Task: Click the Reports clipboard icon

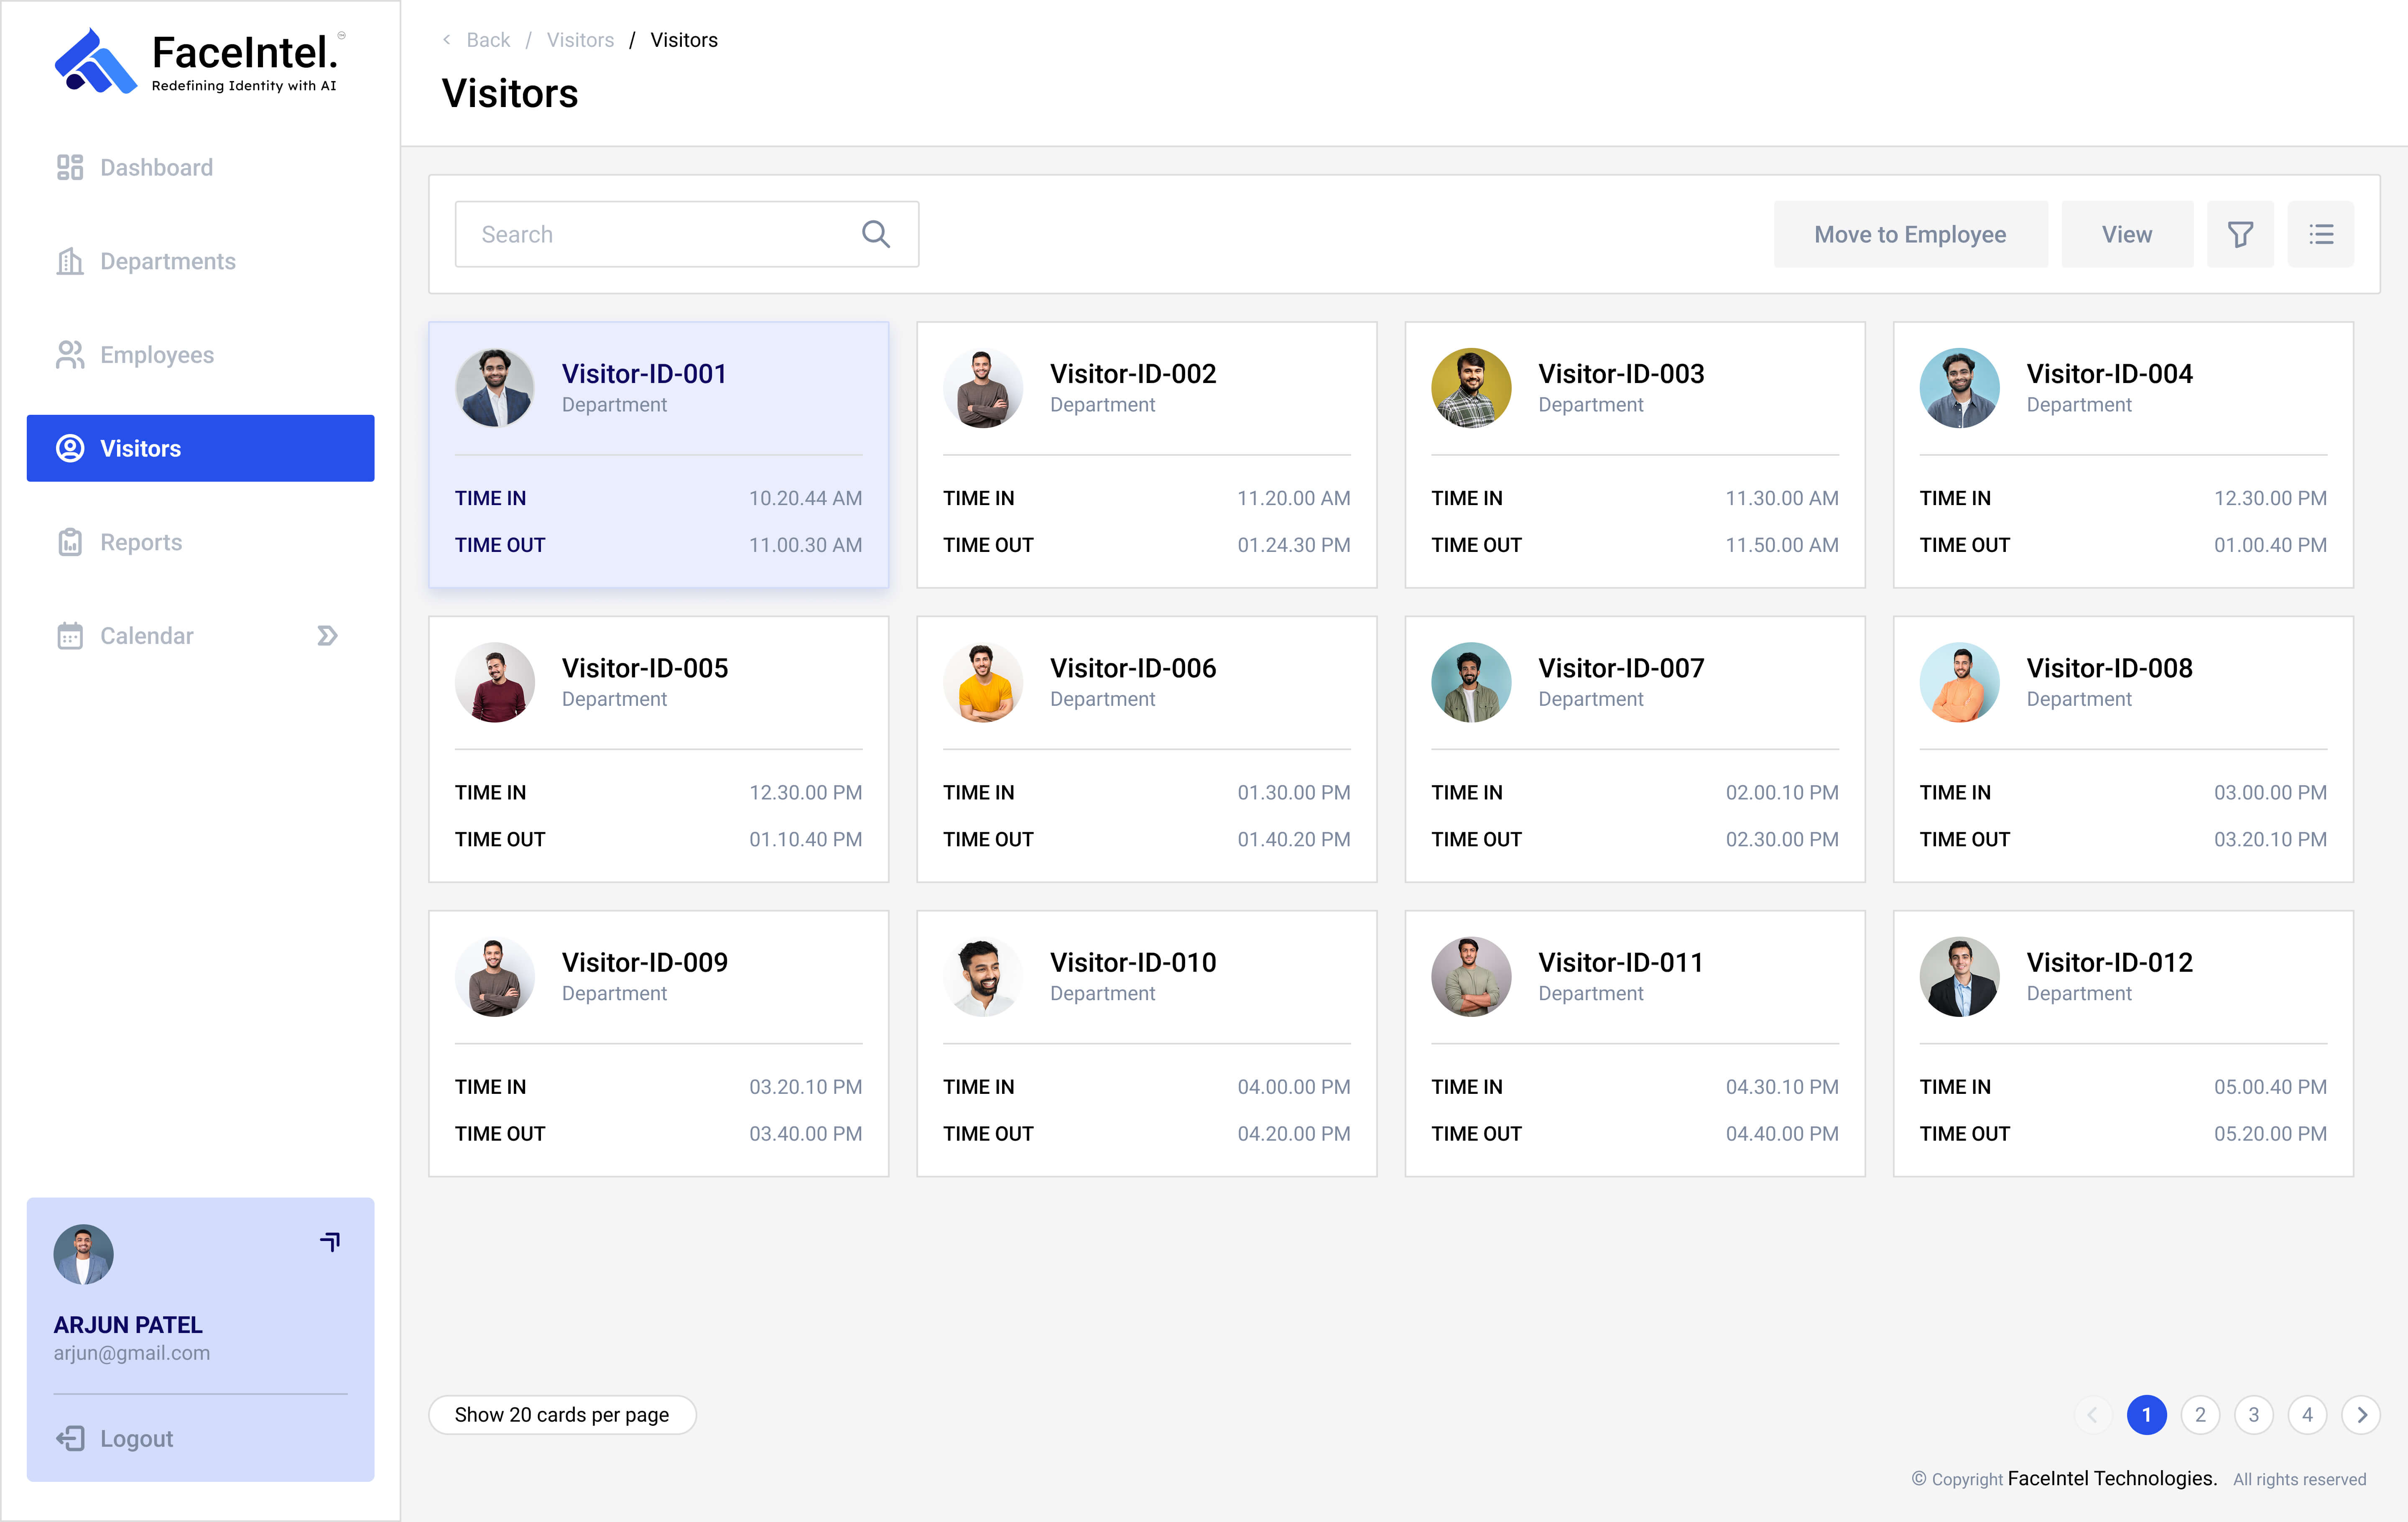Action: point(69,542)
